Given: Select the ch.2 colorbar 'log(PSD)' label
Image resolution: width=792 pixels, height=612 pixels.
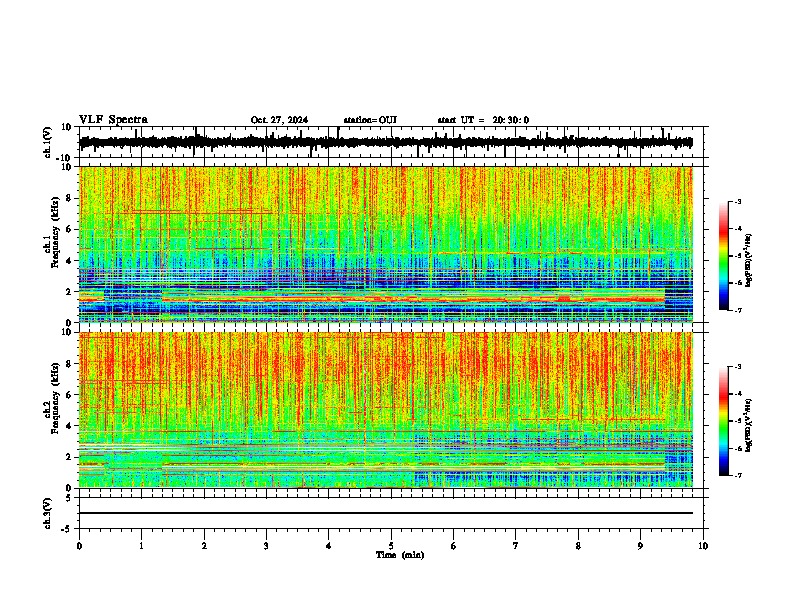Looking at the screenshot, I should coord(748,425).
